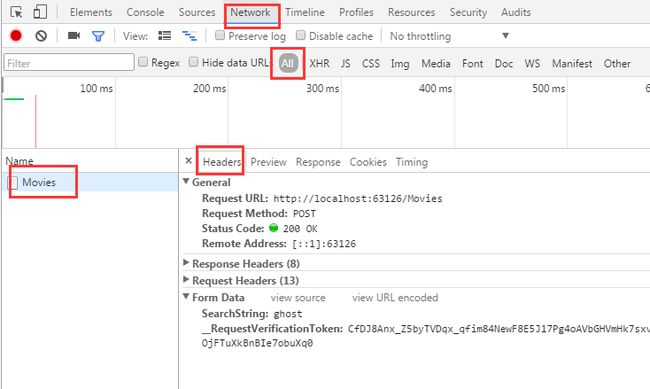Toggle the device mode icon
This screenshot has height=389, width=650.
click(40, 12)
